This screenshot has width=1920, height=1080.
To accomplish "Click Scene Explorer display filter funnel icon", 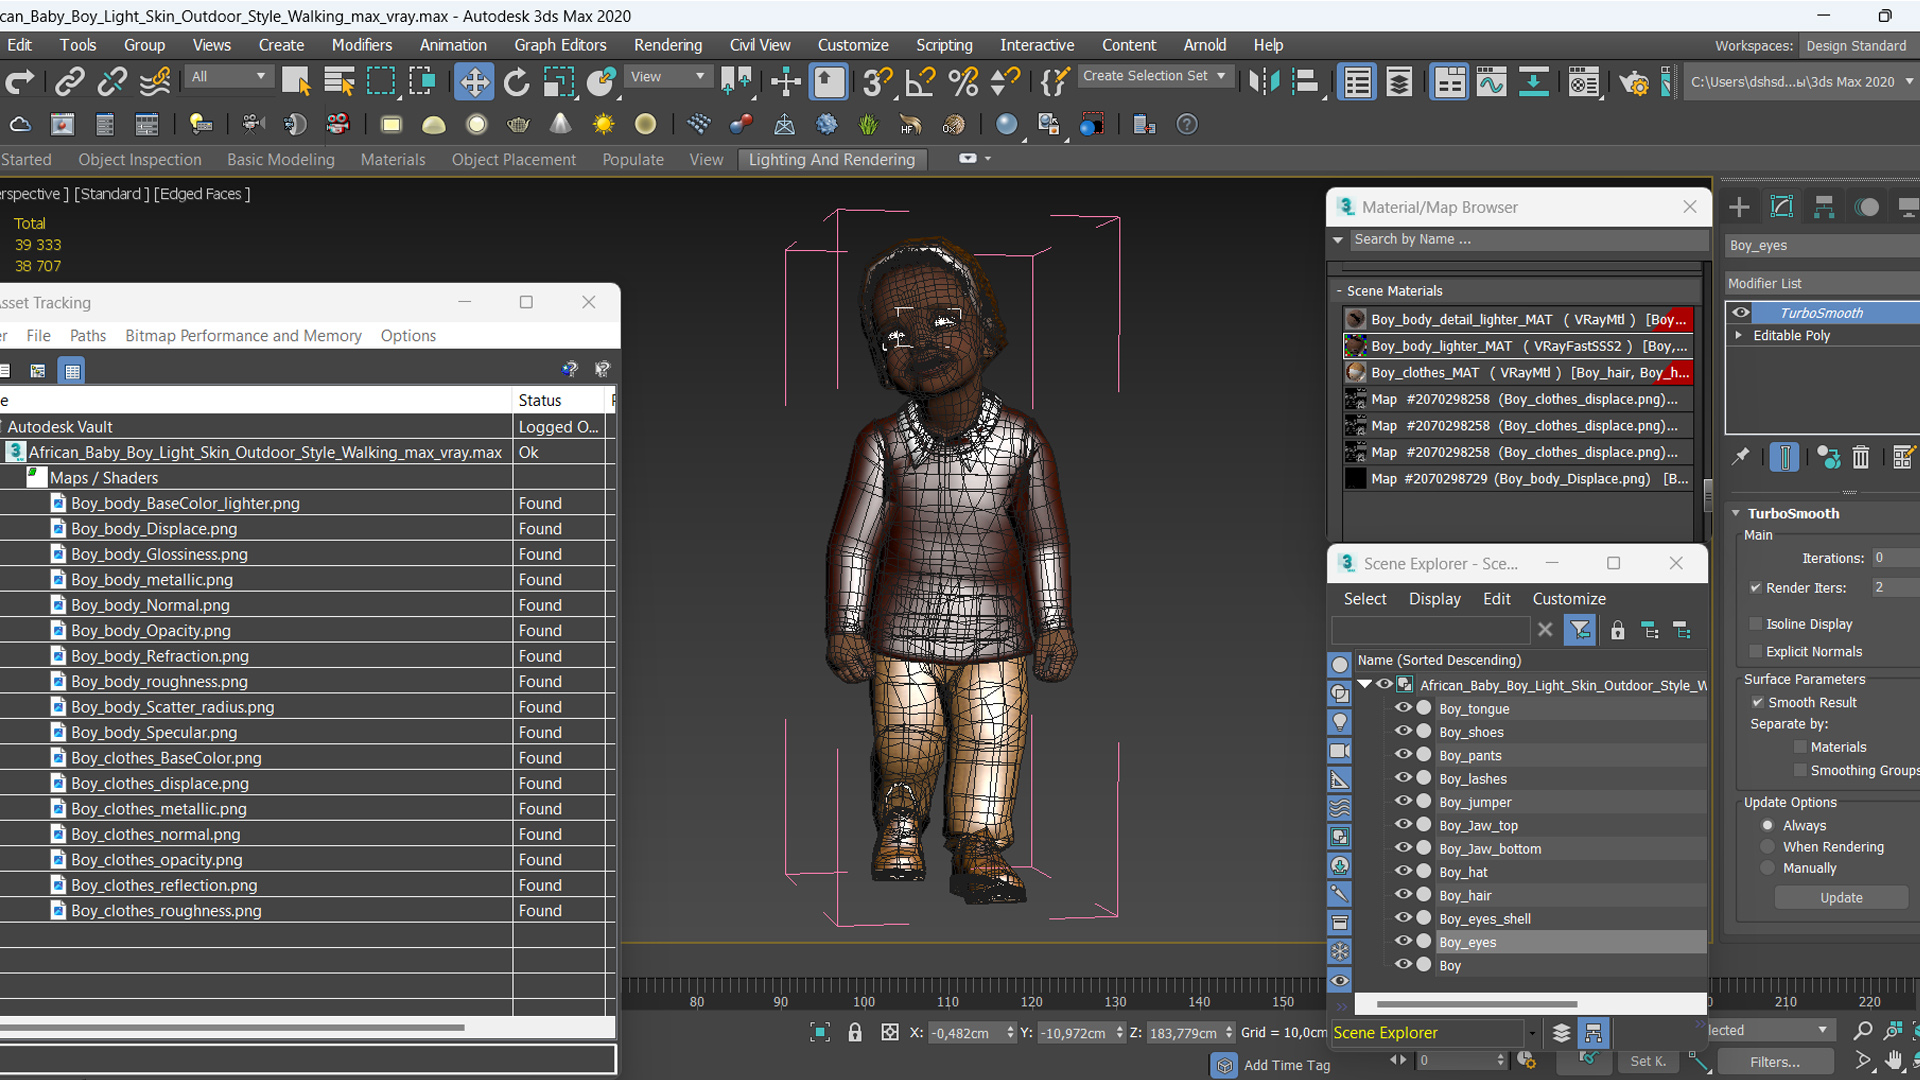I will 1580,630.
